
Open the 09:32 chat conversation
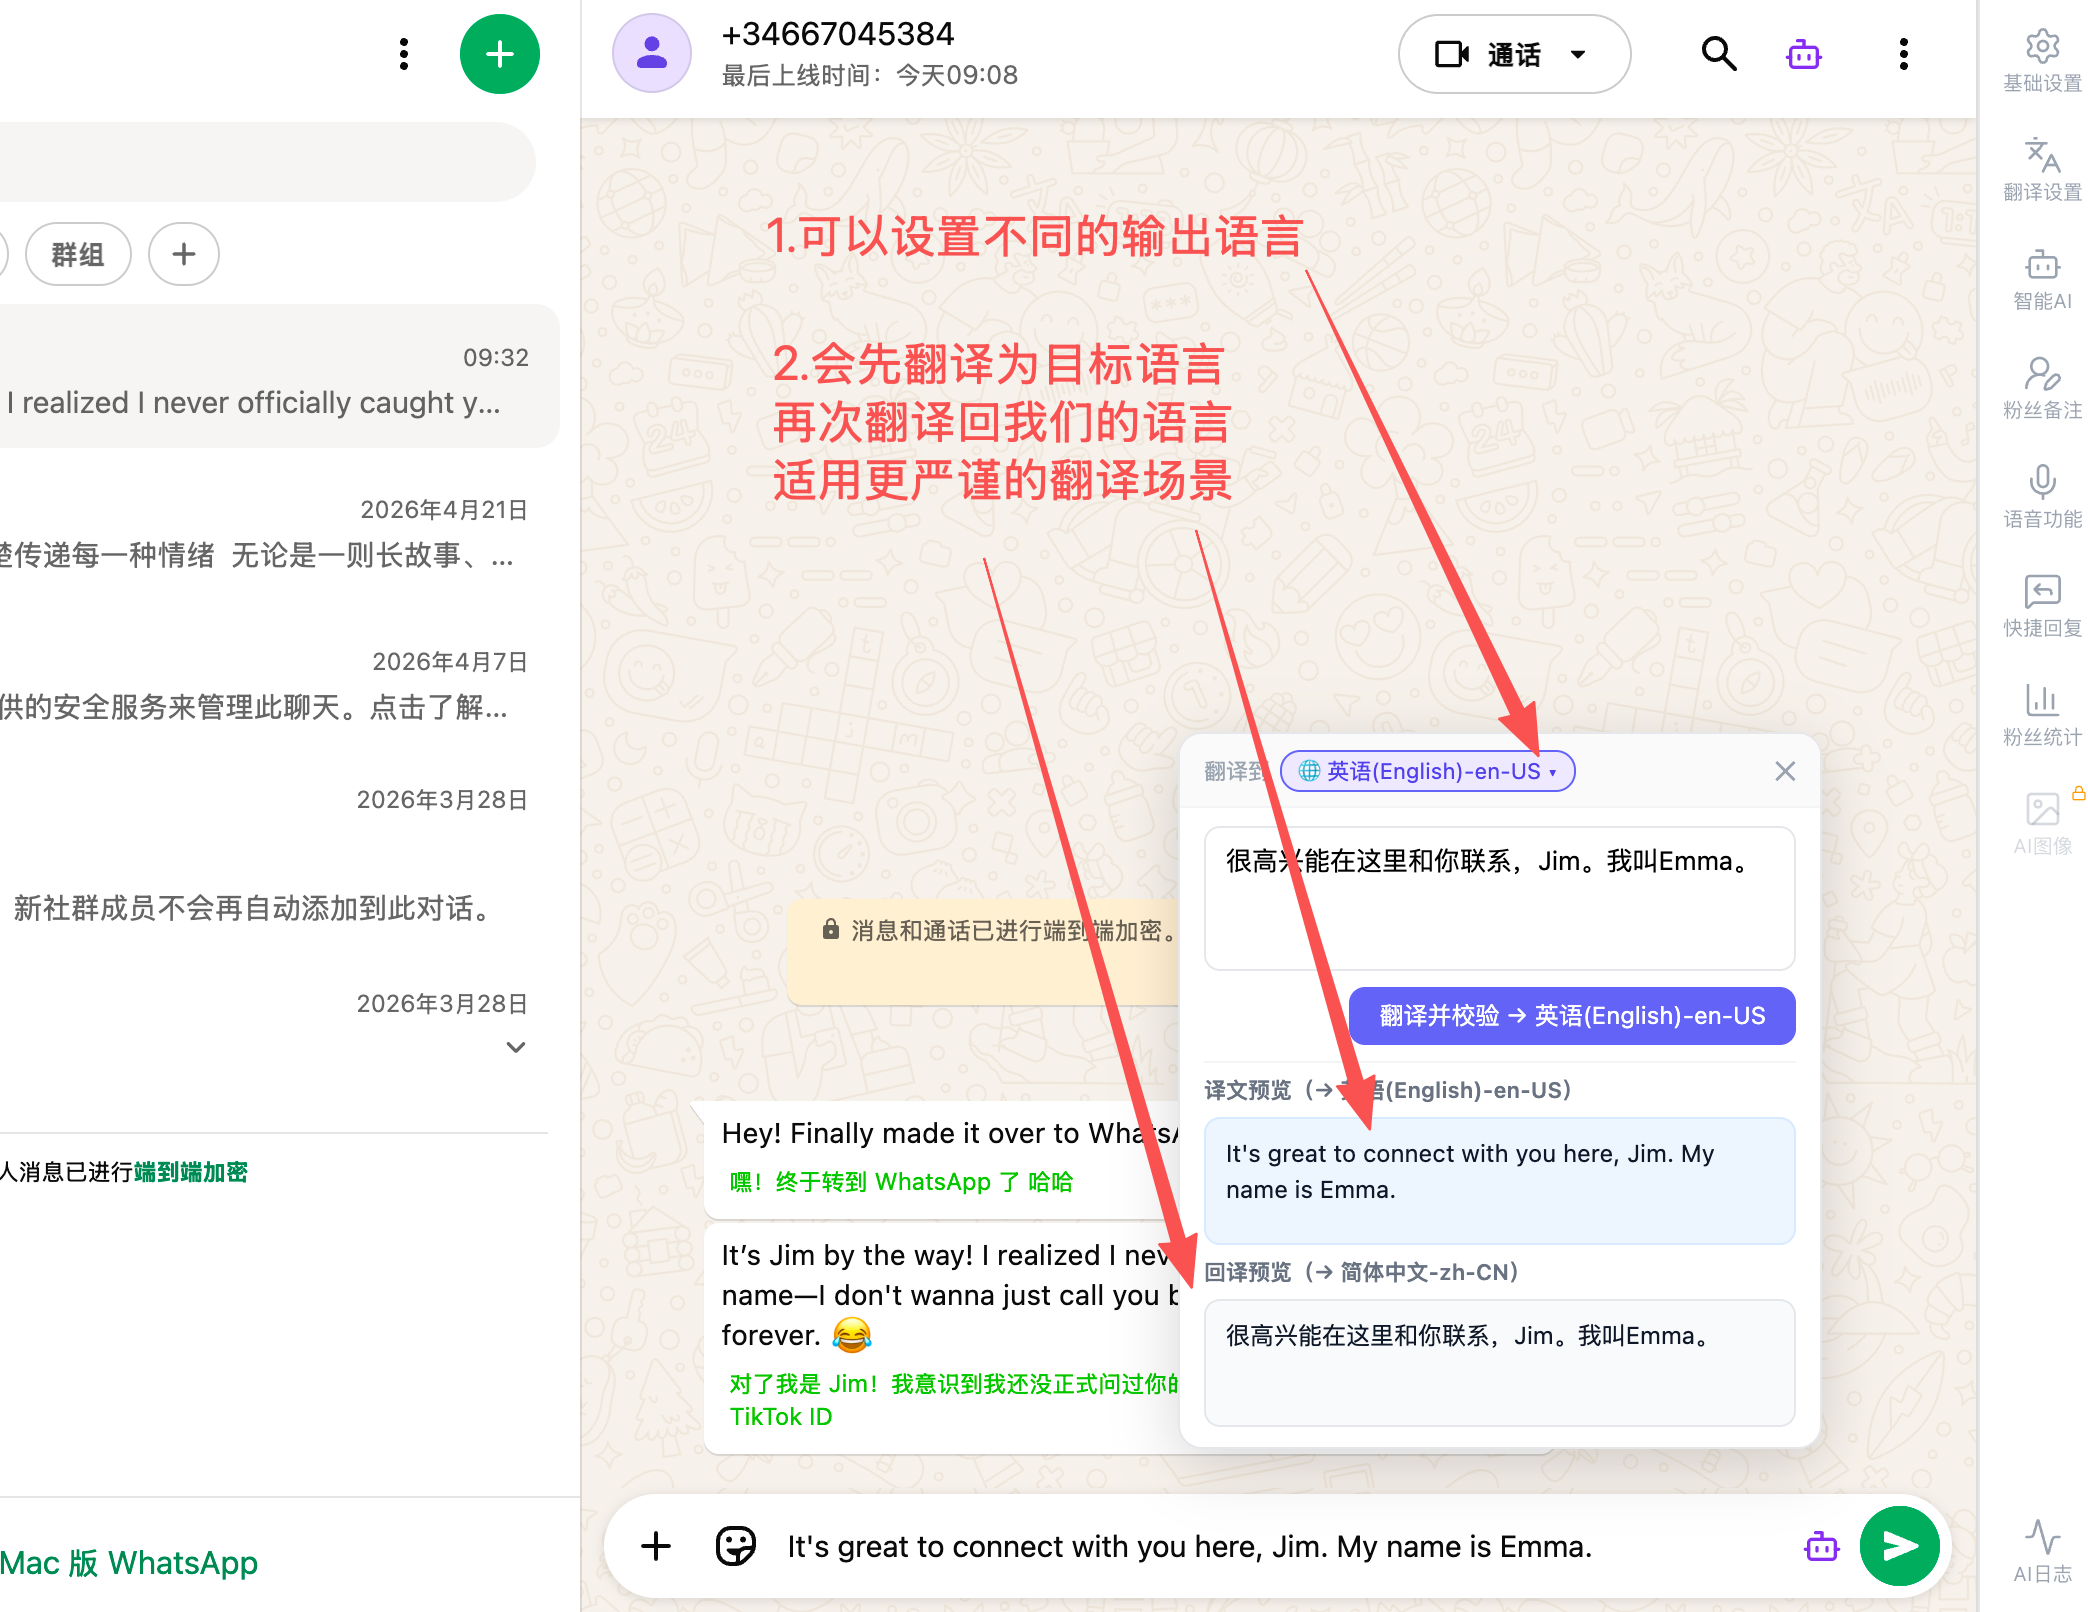click(278, 377)
